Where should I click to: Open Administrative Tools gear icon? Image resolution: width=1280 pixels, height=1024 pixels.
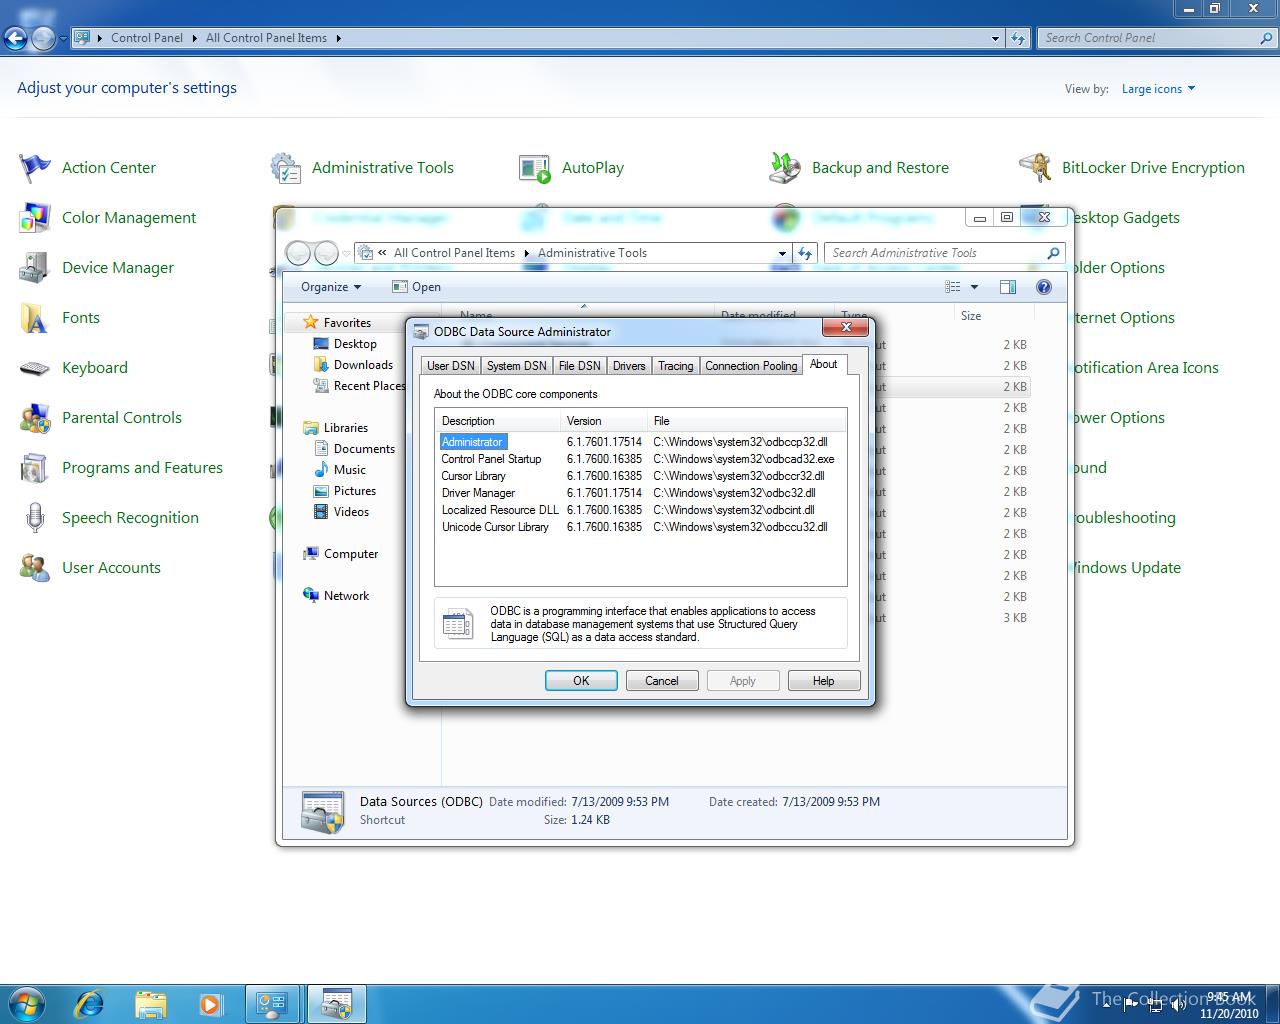click(286, 168)
